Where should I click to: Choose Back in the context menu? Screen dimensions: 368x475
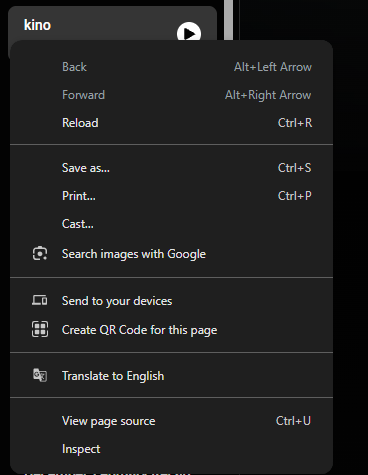click(171, 67)
